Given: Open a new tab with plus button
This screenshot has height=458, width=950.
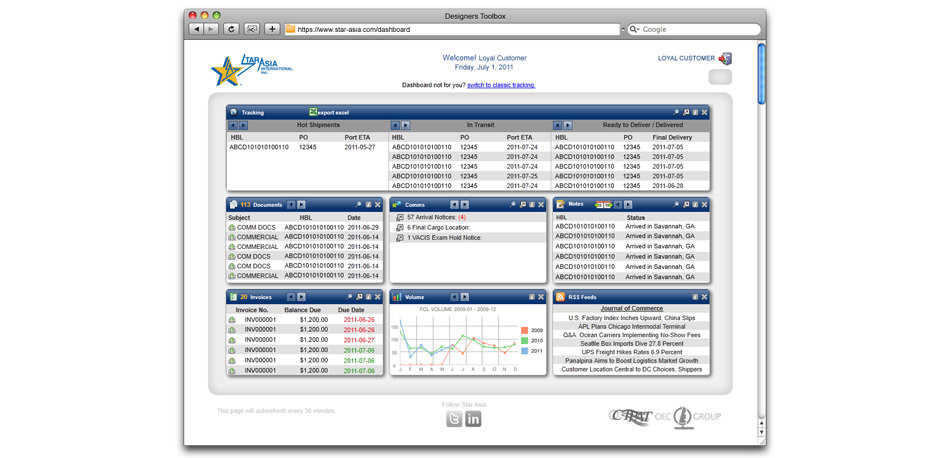Looking at the screenshot, I should 272,29.
